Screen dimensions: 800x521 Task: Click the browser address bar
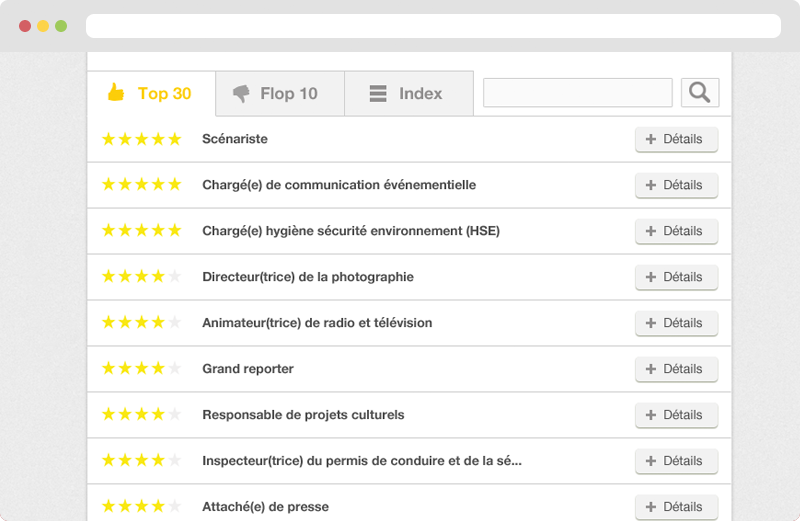[433, 26]
